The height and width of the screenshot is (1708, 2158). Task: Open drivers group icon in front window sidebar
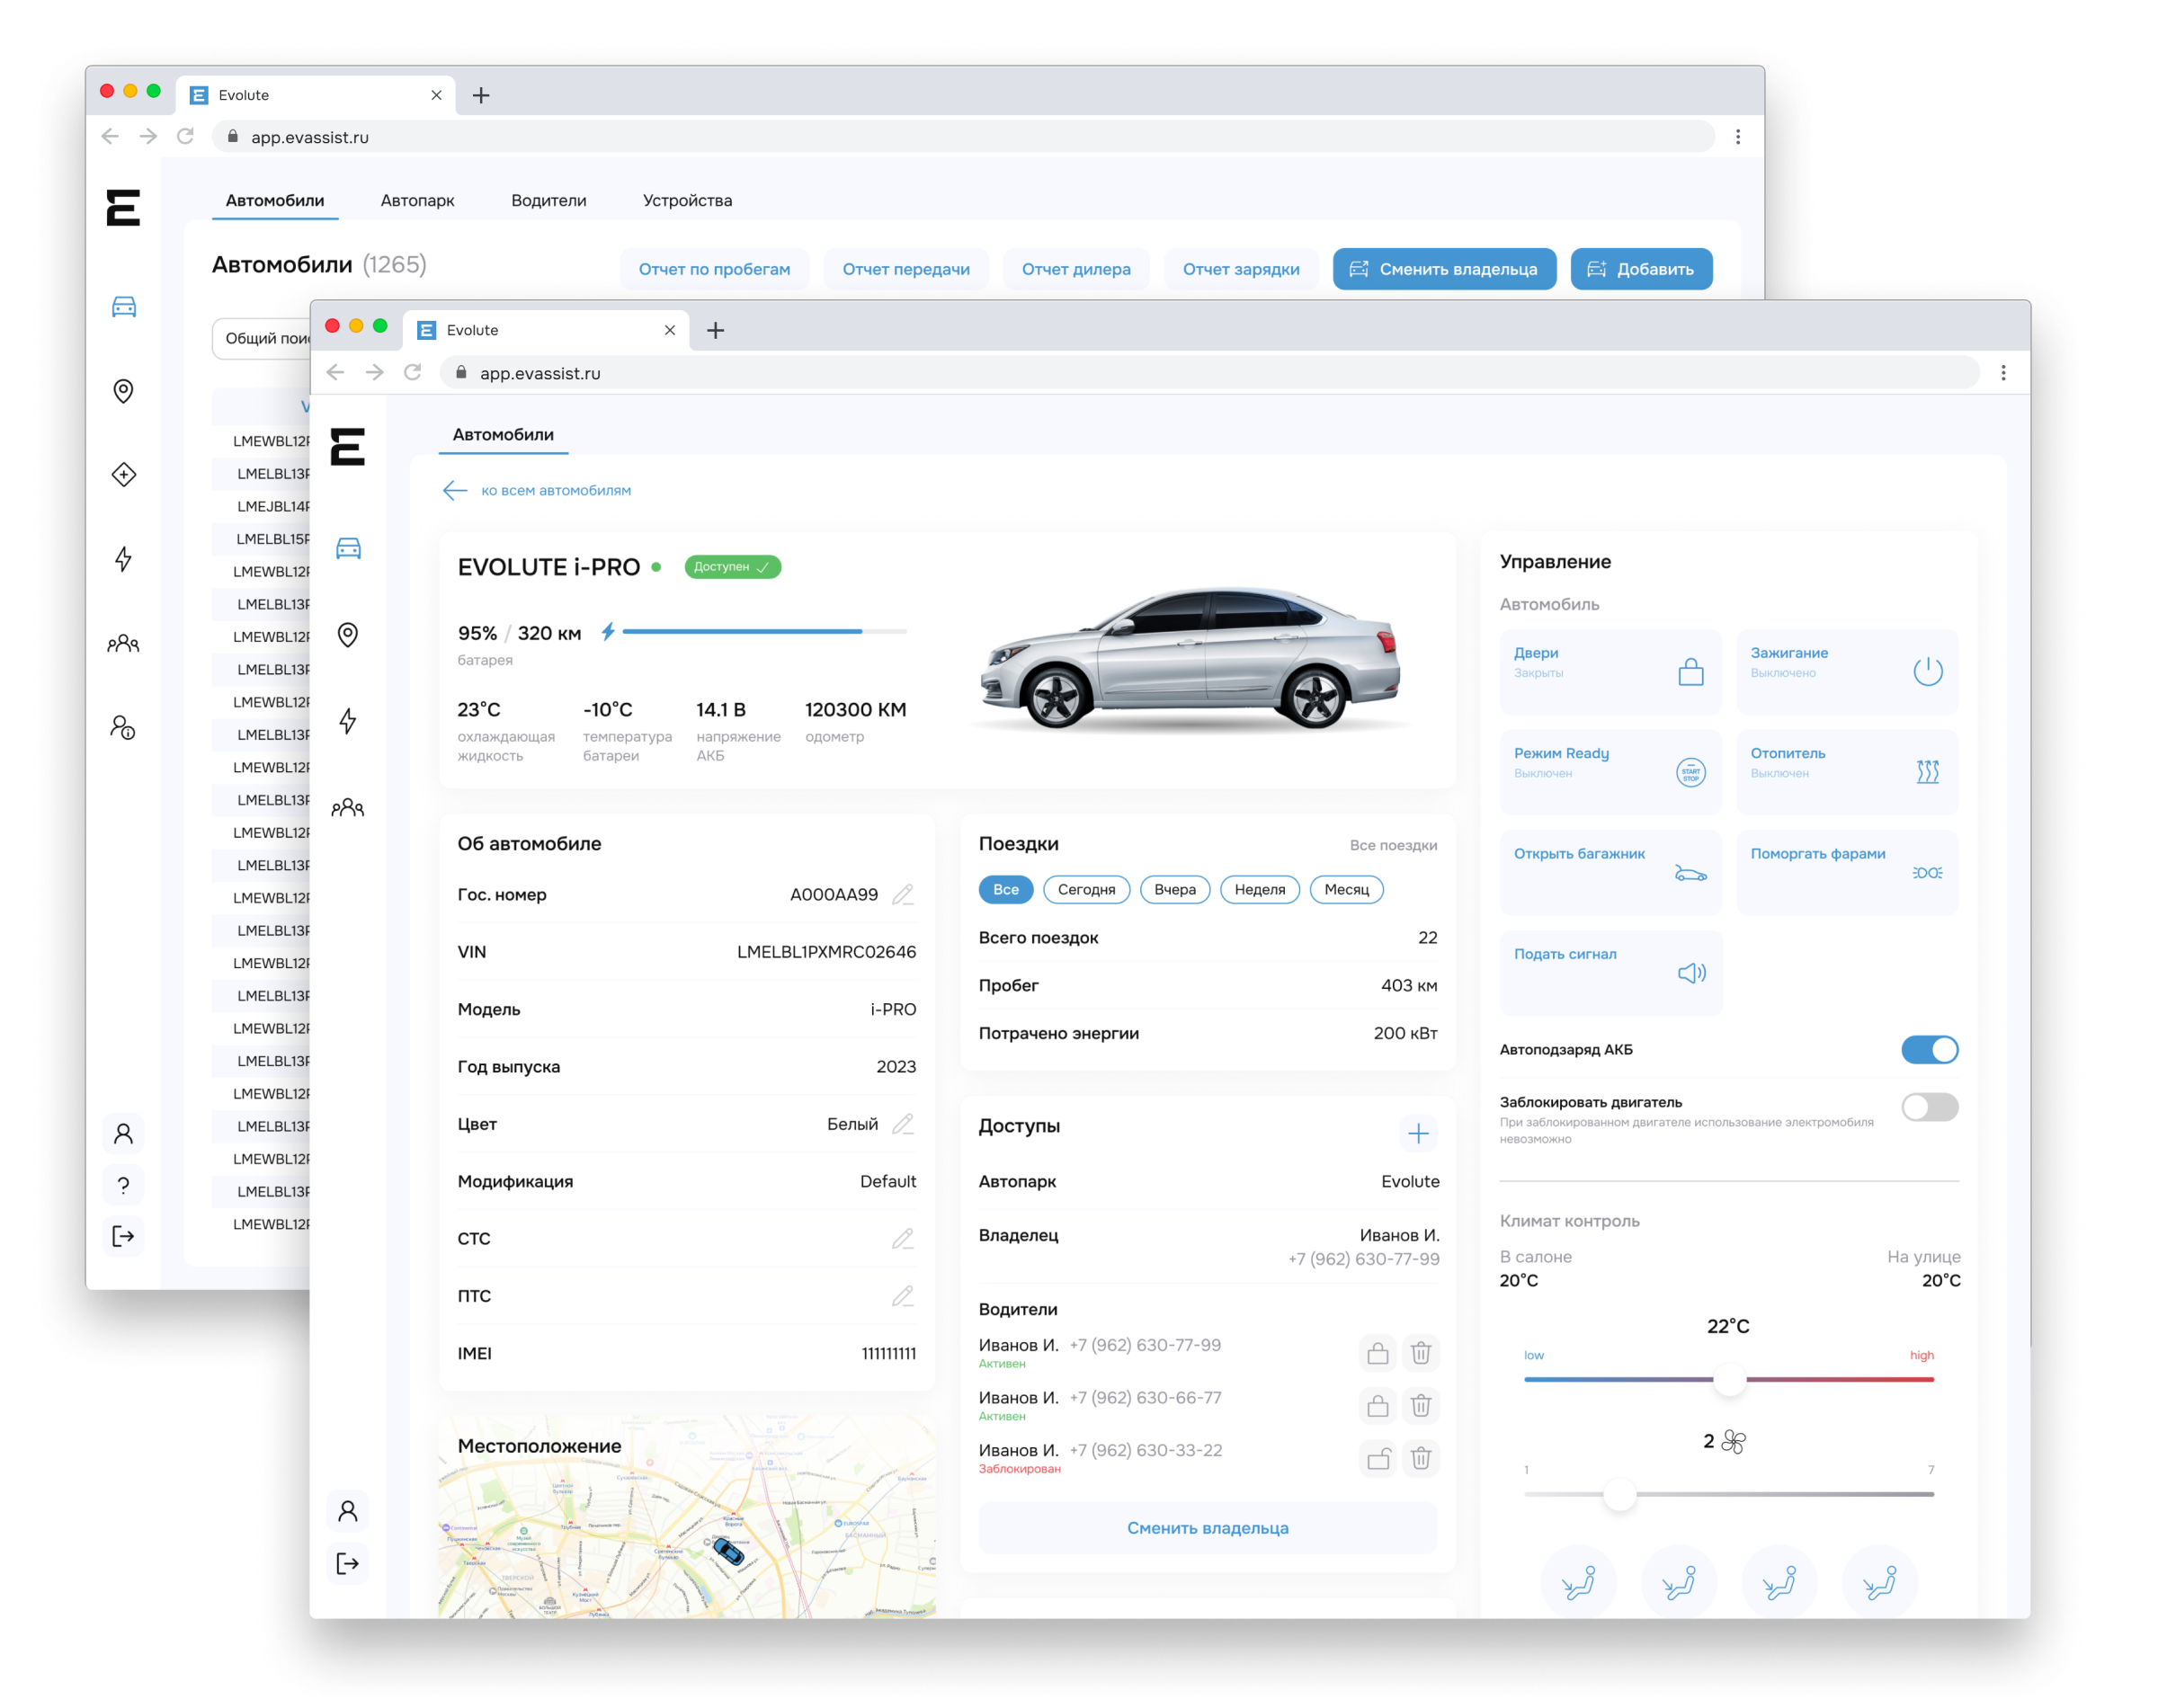[x=348, y=807]
